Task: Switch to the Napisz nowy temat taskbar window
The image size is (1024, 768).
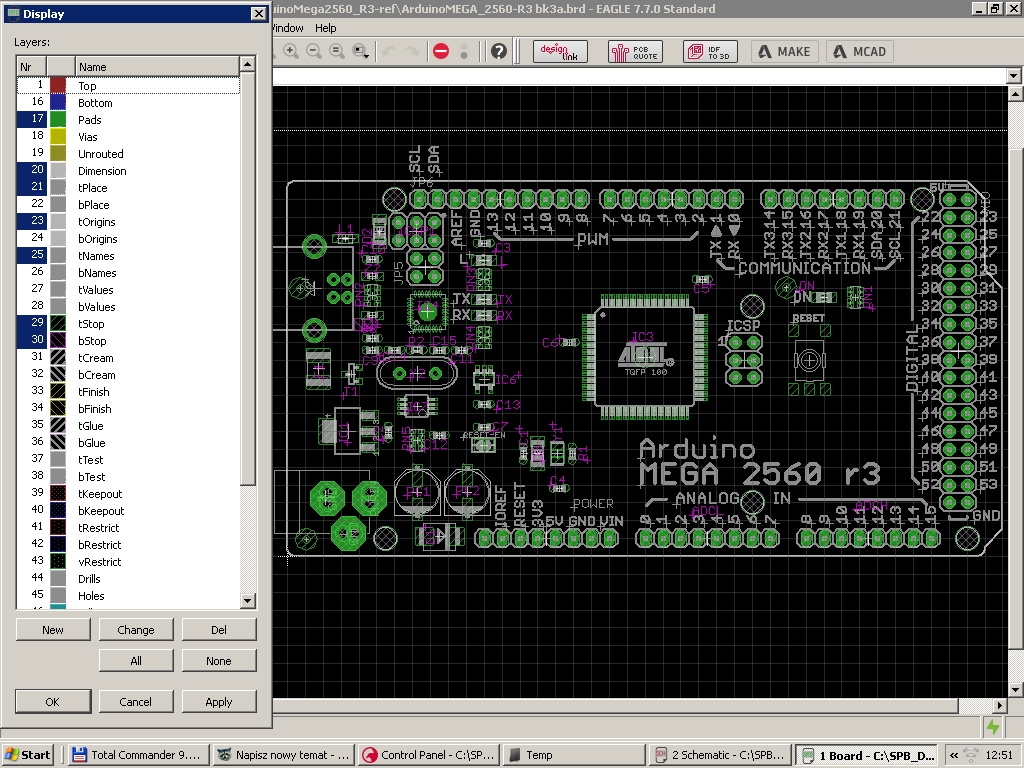Action: [284, 755]
